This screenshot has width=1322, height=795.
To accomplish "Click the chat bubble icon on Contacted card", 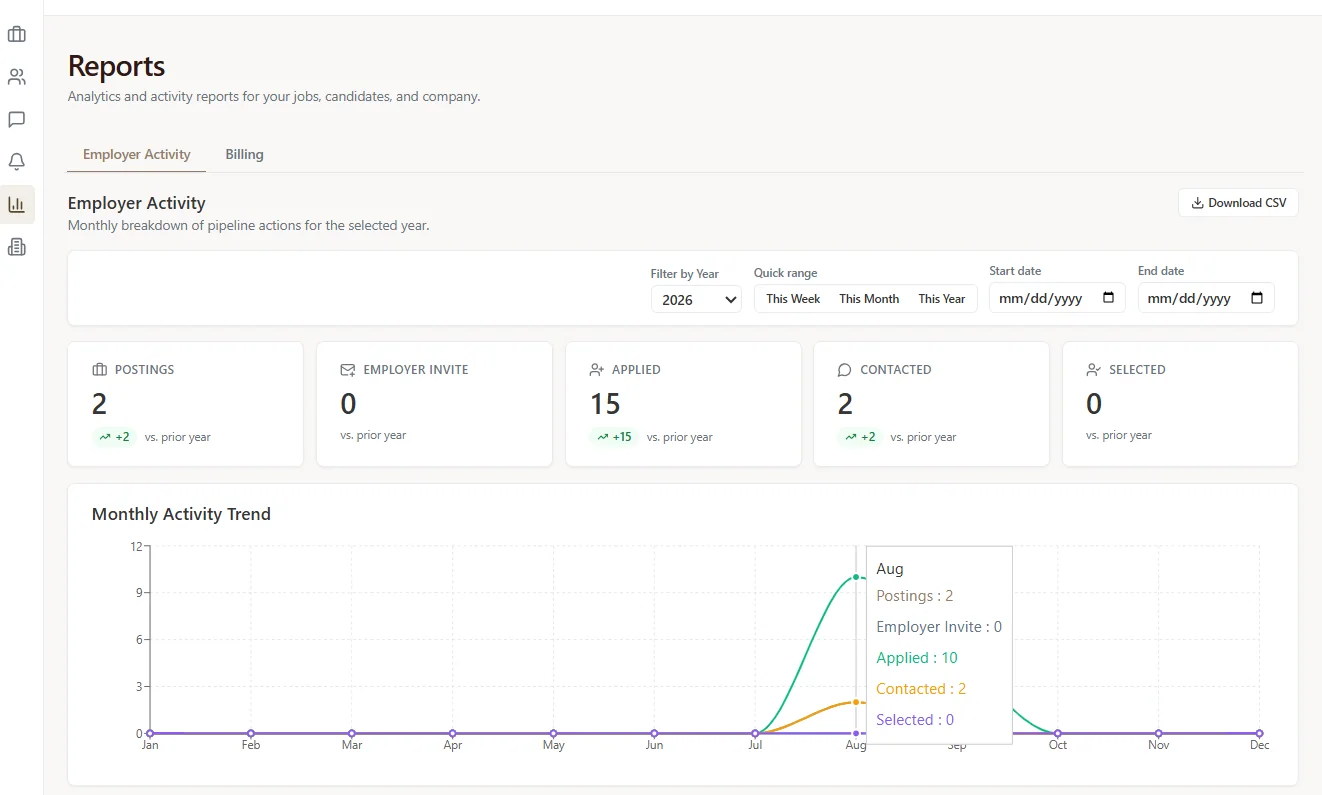I will pos(845,370).
